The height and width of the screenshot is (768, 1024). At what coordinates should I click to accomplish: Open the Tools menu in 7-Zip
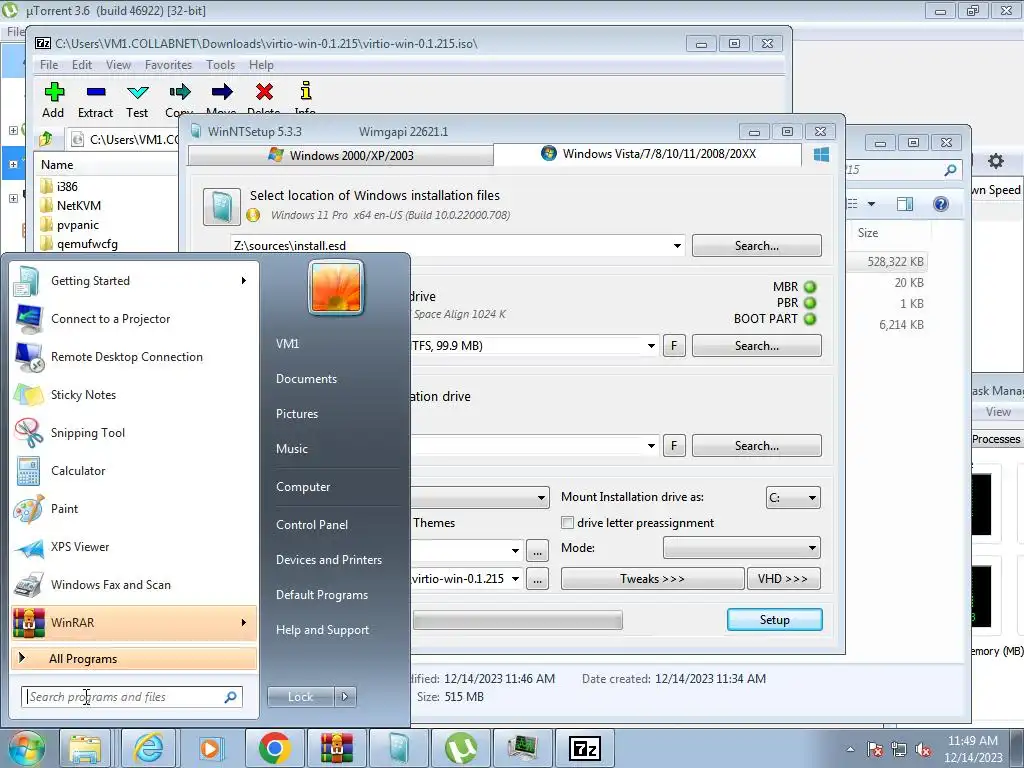coord(220,65)
